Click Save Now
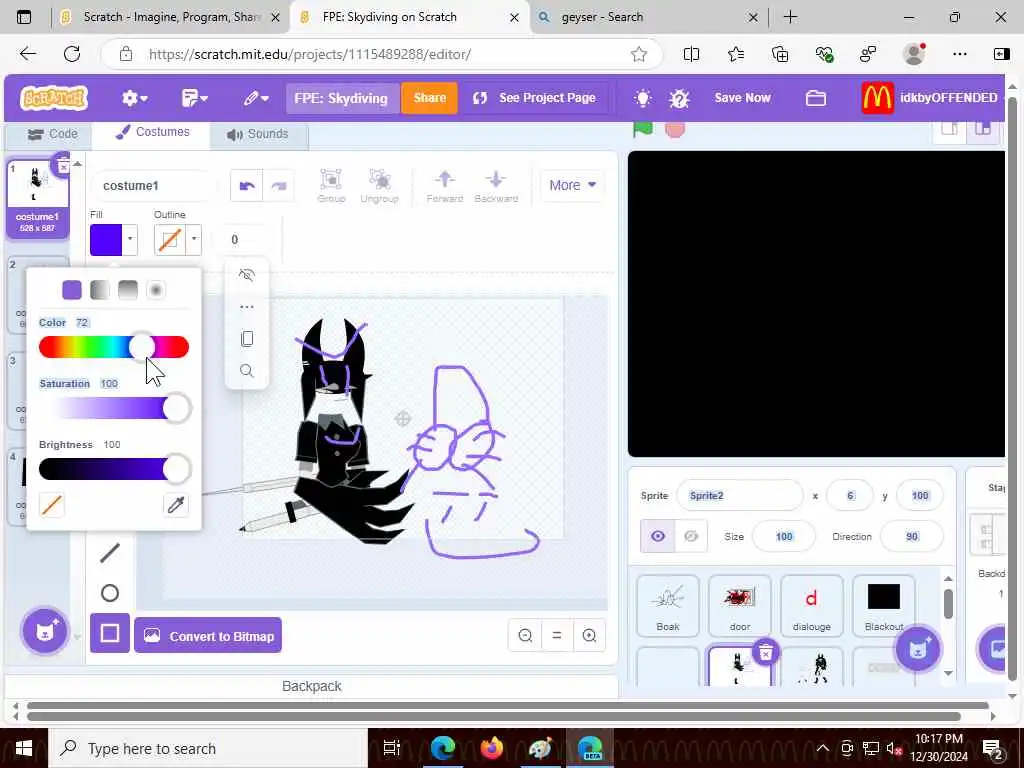Screen dimensions: 1024x768 [743, 98]
